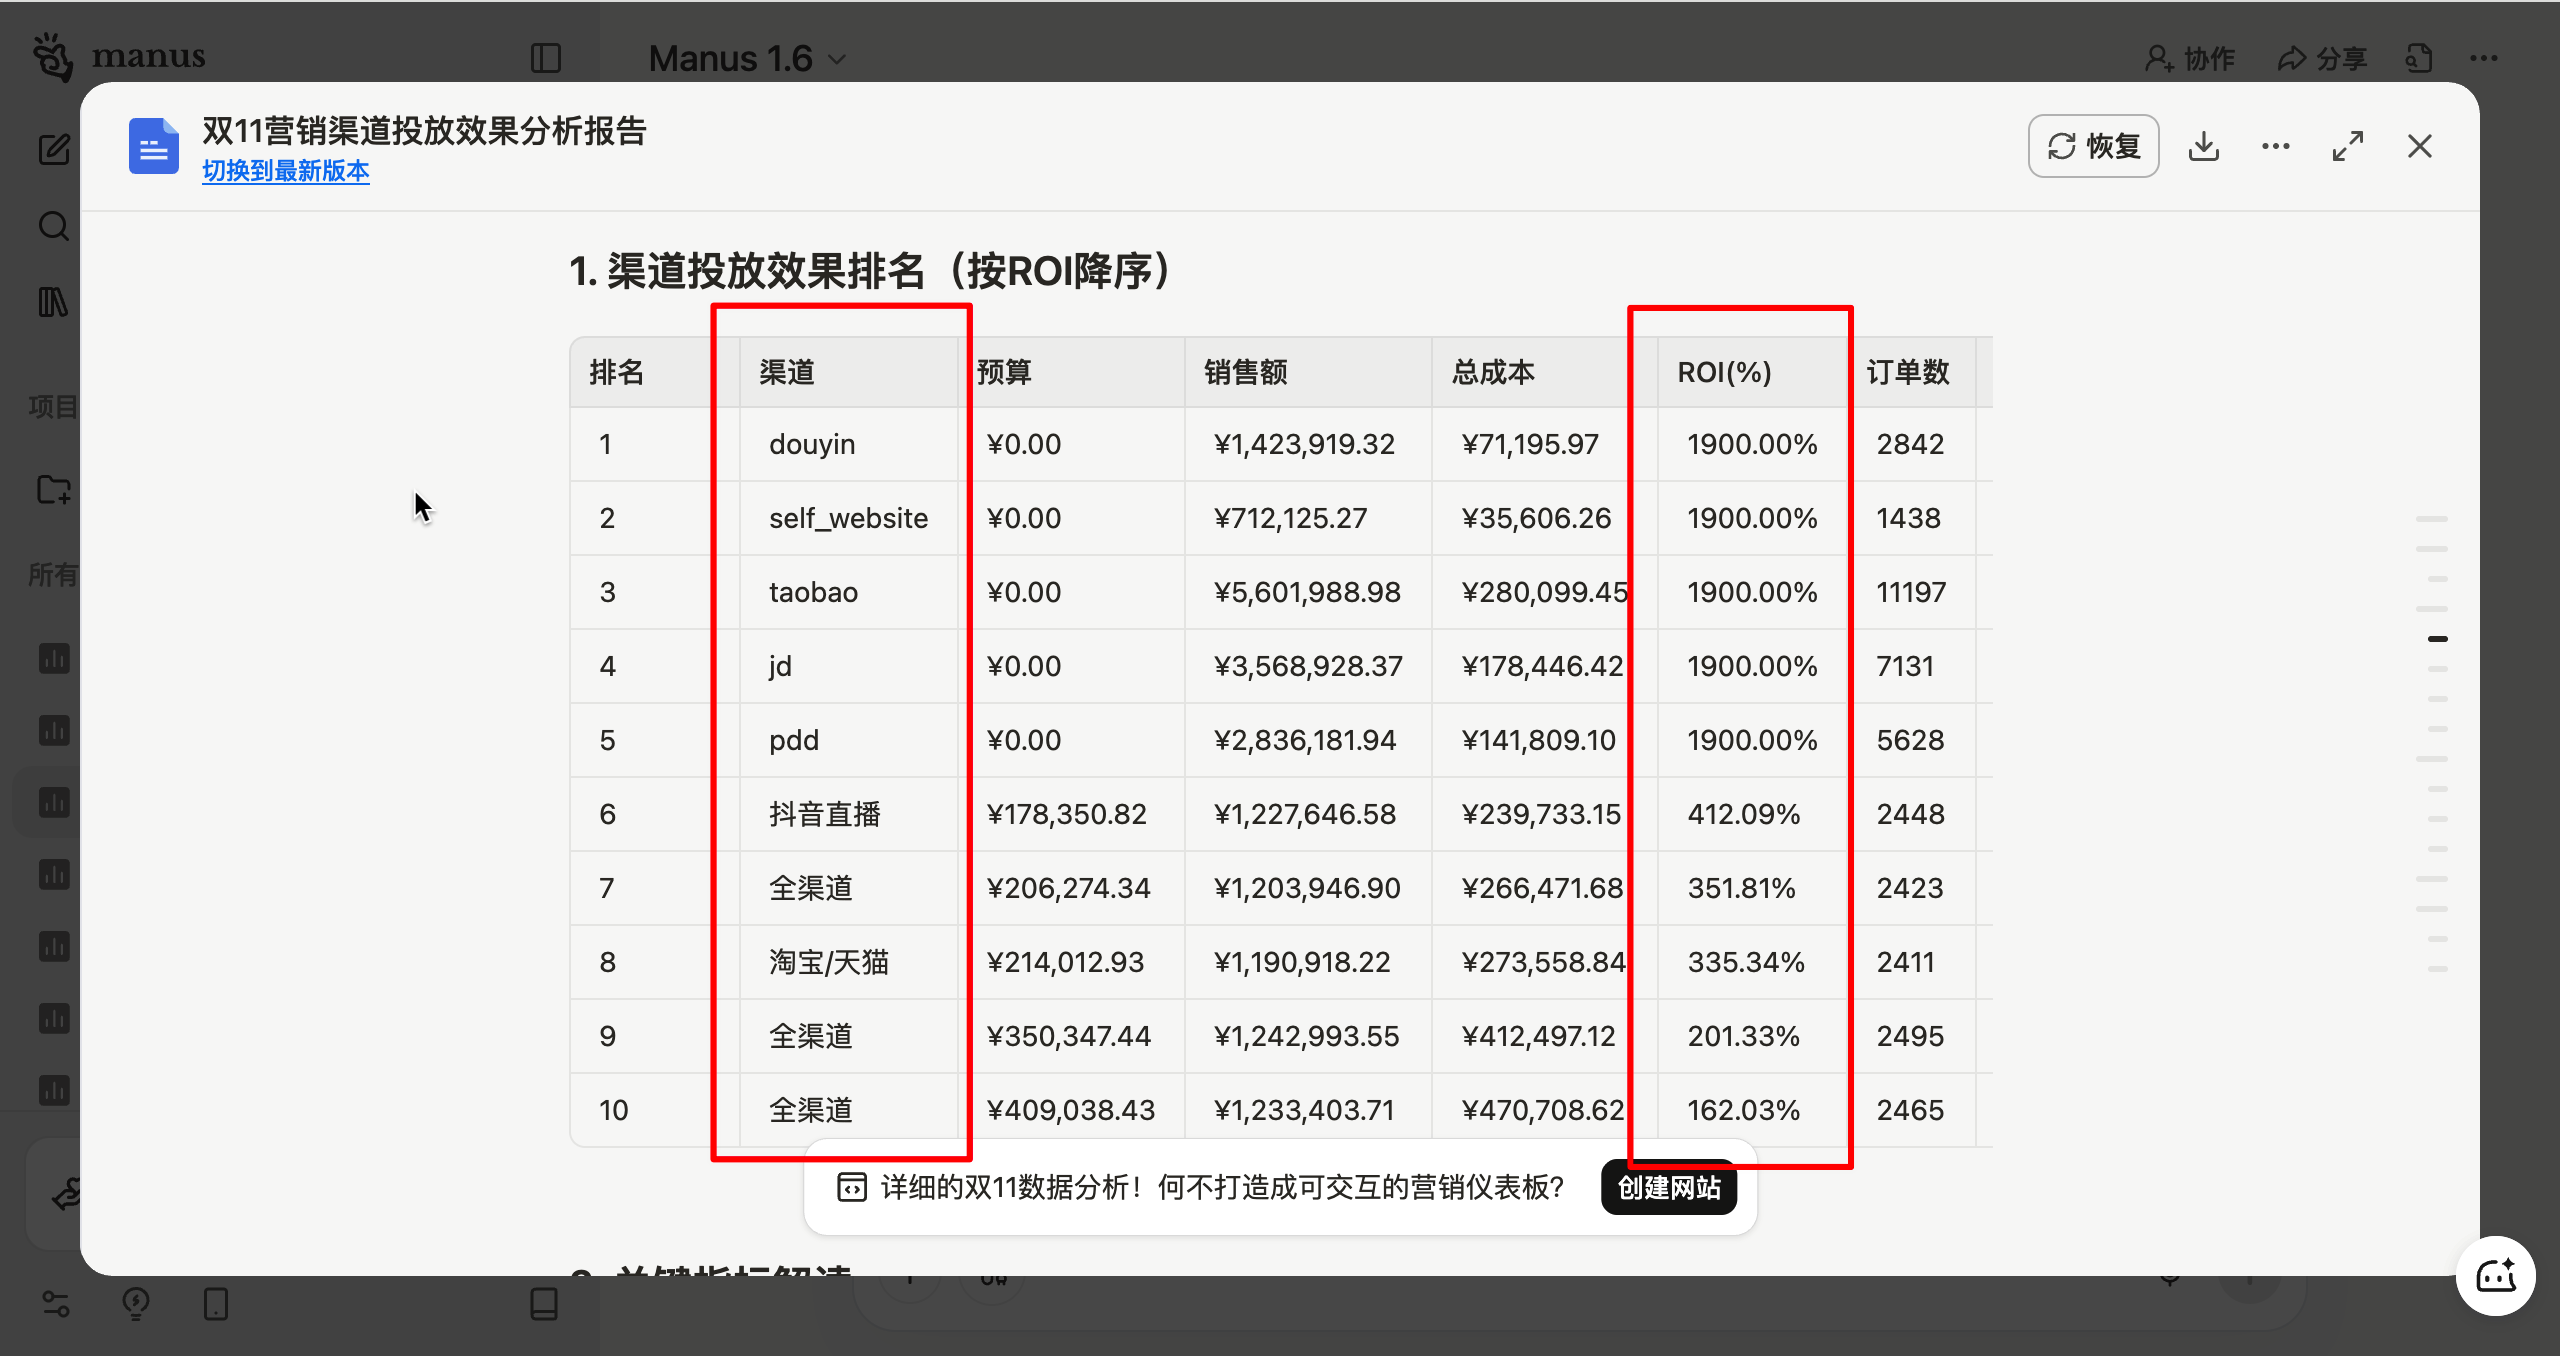Open the library books icon in sidebar
2560x1356 pixels.
pos(53,302)
